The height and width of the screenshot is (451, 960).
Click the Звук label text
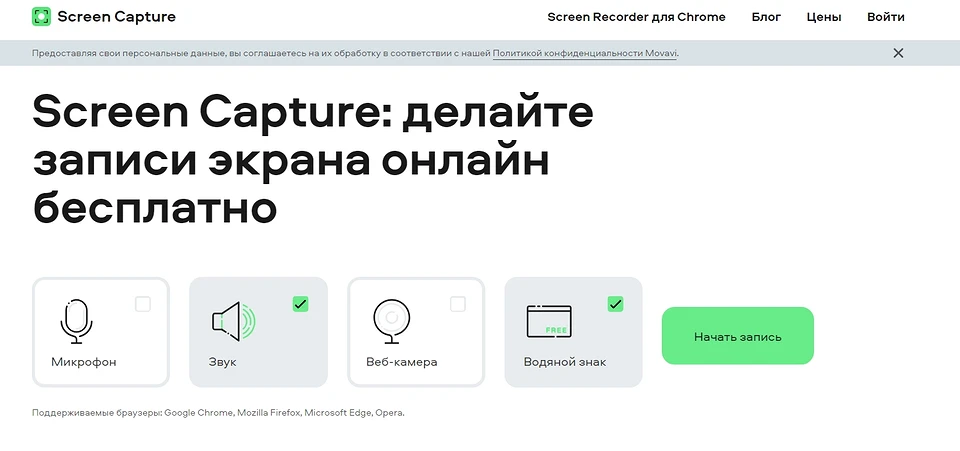pos(222,362)
